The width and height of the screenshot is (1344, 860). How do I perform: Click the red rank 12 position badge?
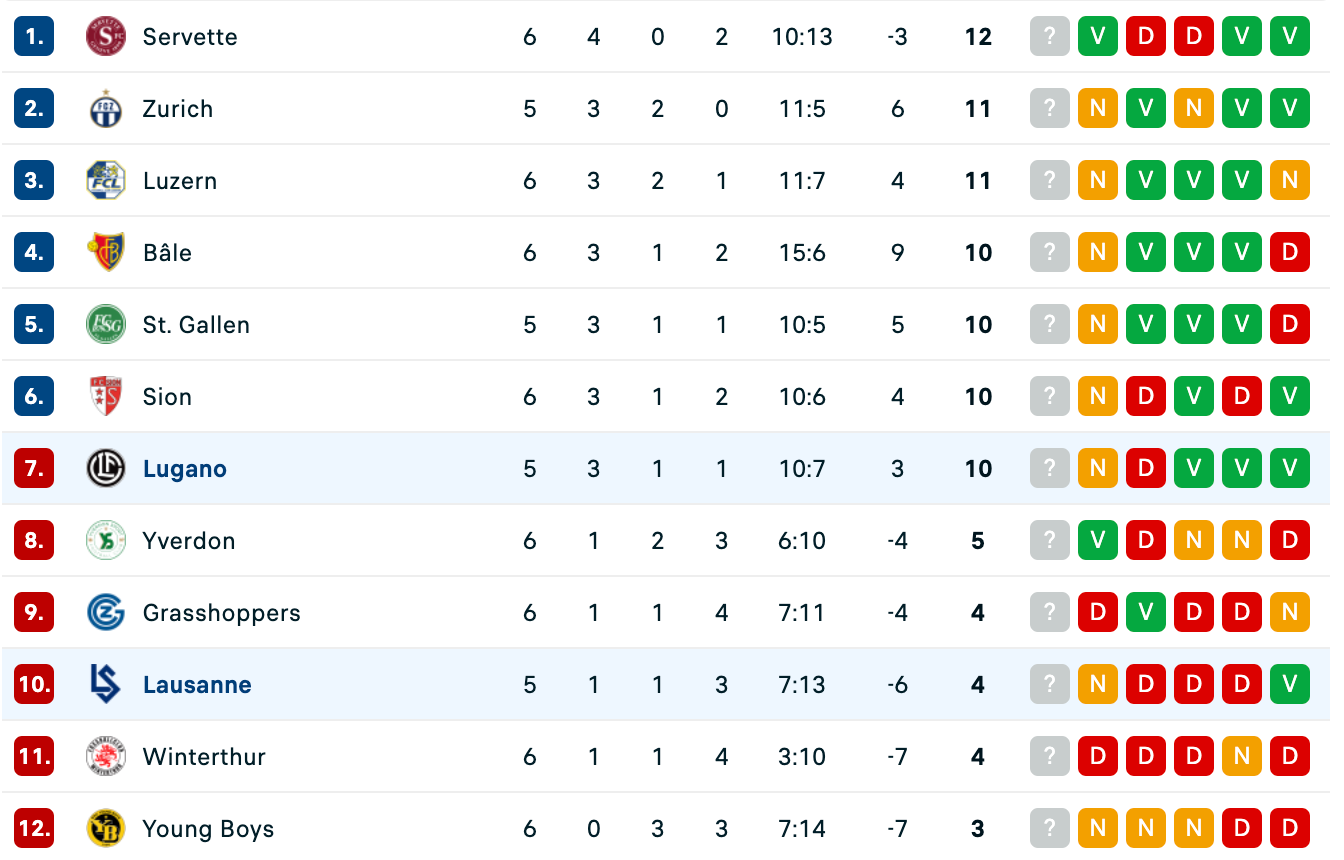pyautogui.click(x=34, y=829)
